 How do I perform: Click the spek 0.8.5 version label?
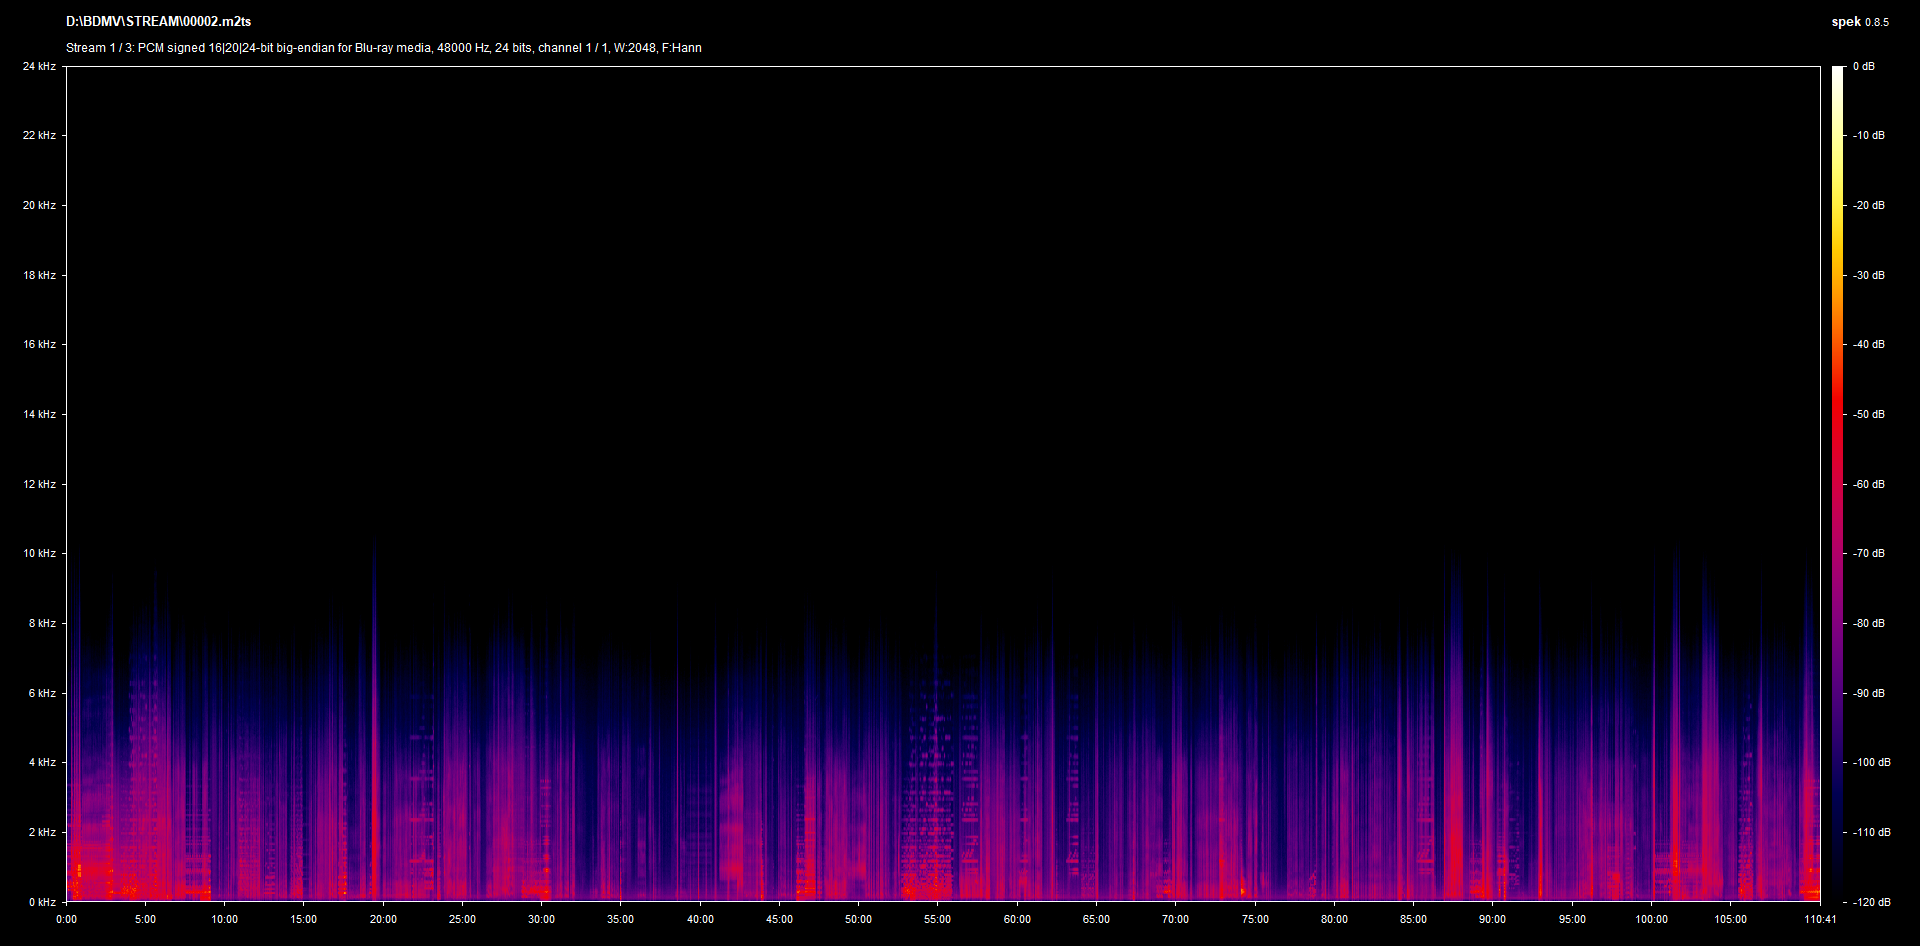(1859, 22)
